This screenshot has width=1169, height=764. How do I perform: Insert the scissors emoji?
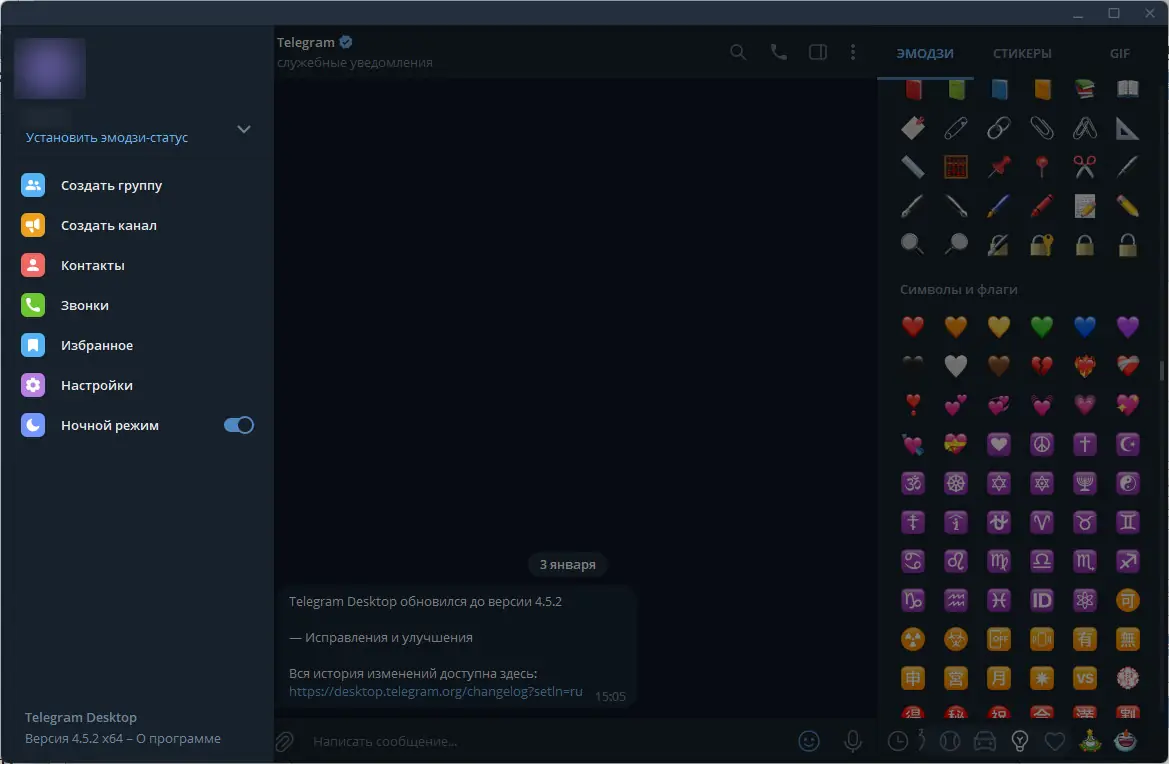[x=1085, y=166]
